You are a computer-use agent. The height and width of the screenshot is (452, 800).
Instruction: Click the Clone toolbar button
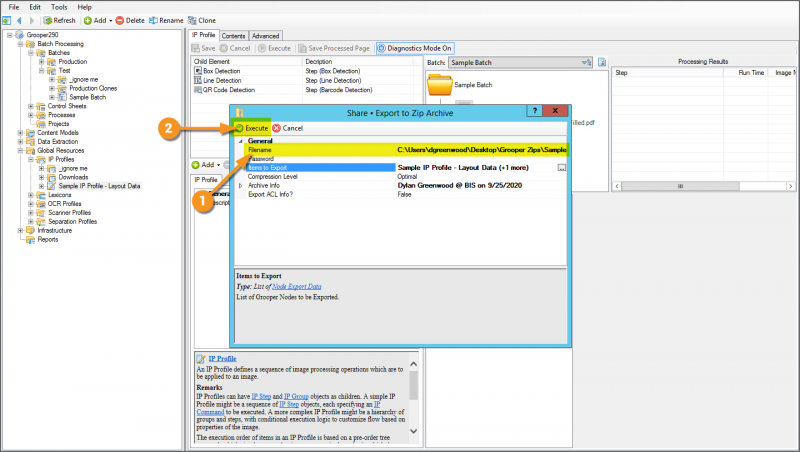pos(202,20)
